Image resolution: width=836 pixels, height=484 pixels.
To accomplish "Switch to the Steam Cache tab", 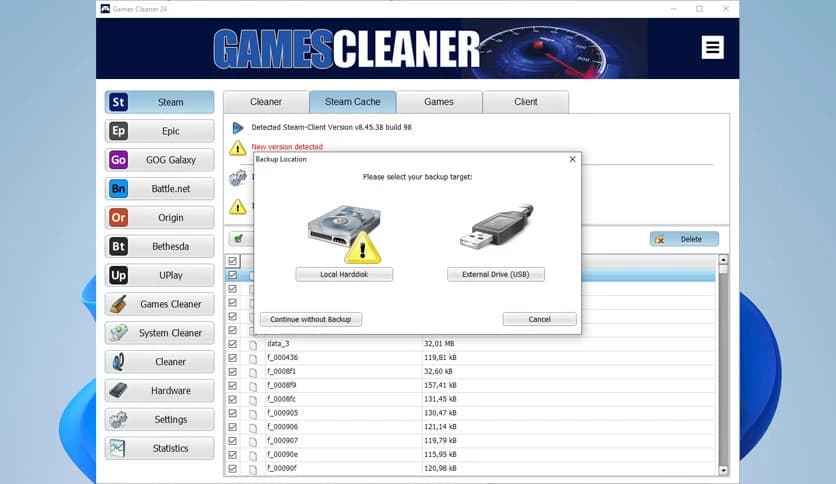I will tap(352, 102).
